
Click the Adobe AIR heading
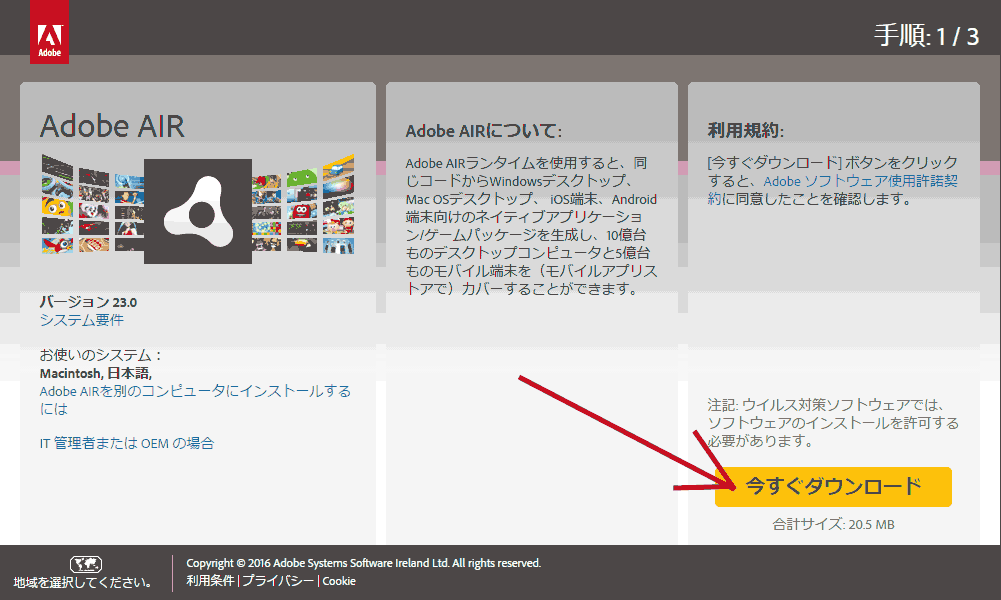(112, 126)
